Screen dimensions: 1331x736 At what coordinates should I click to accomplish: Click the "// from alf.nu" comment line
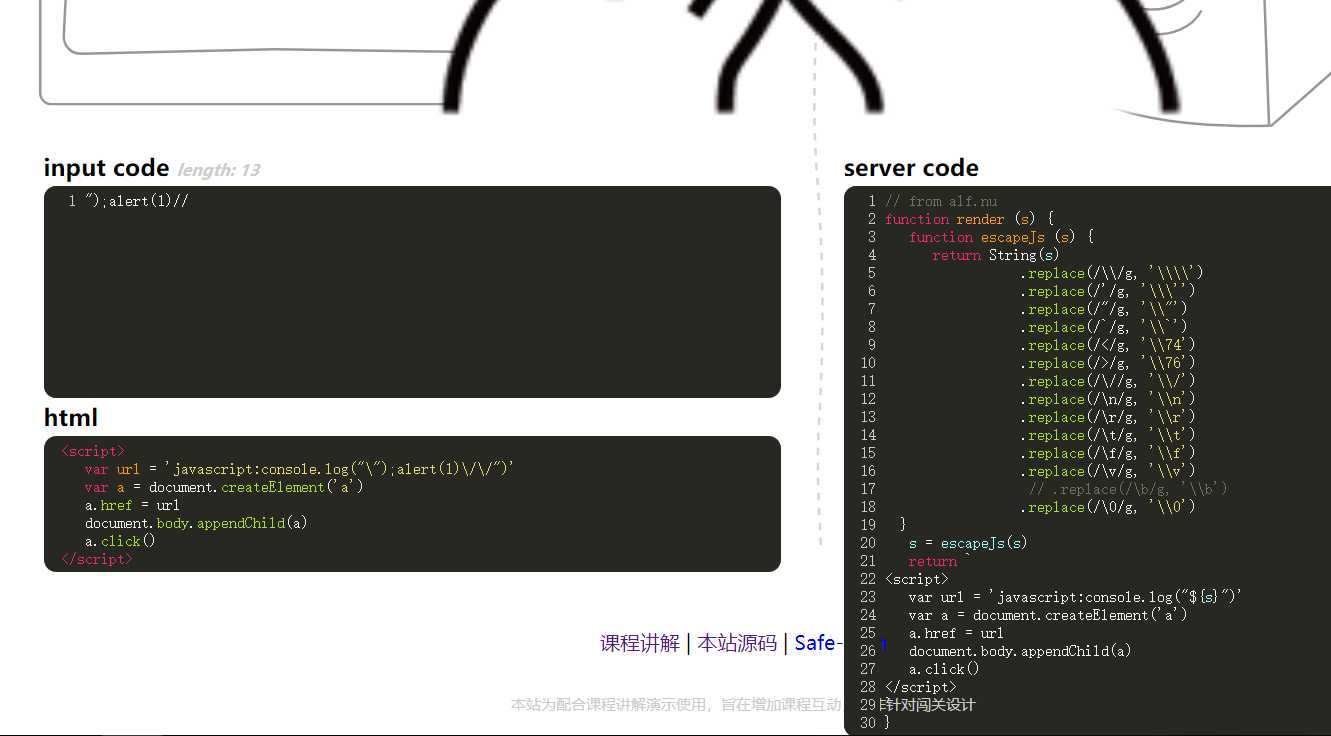click(x=941, y=201)
